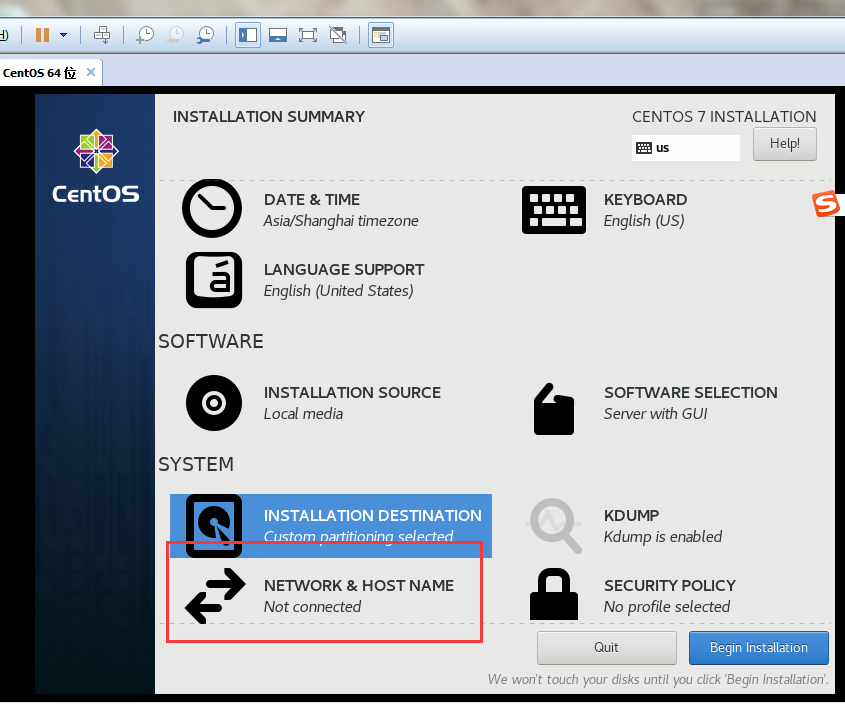Revert to previous snapshot icon
This screenshot has width=845, height=704.
pos(175,35)
